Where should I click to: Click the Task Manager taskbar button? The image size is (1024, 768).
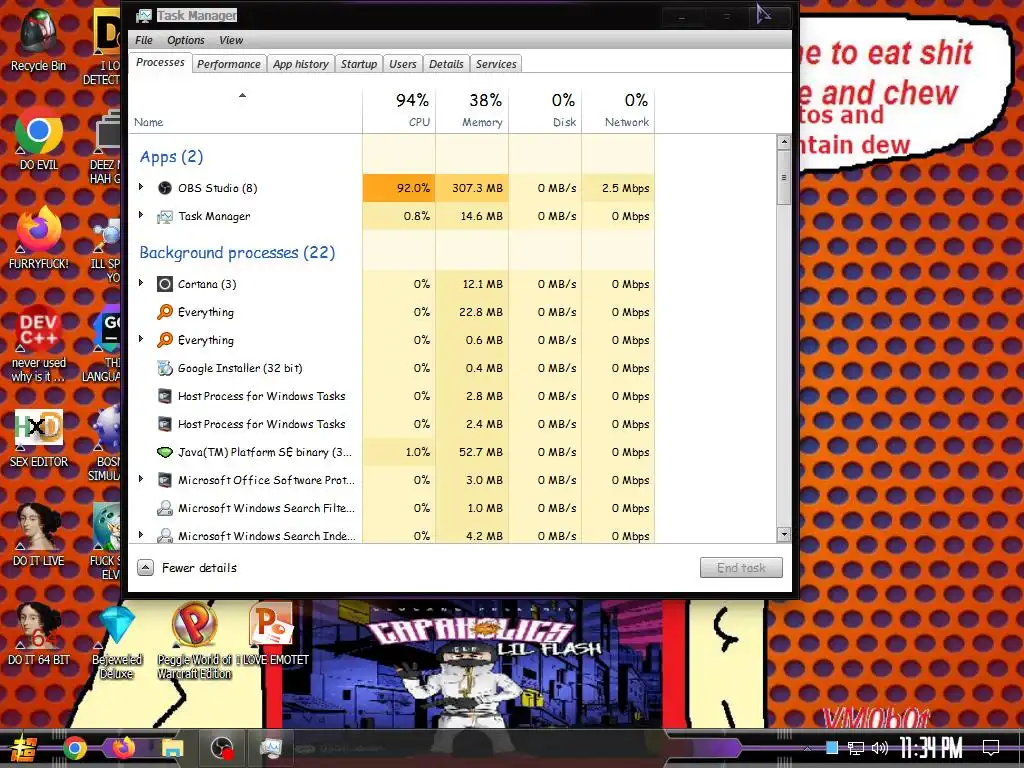point(270,748)
